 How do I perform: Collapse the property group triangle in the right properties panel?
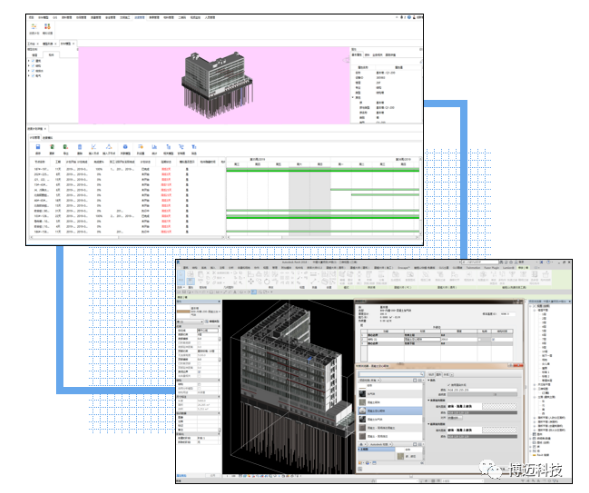click(x=353, y=97)
